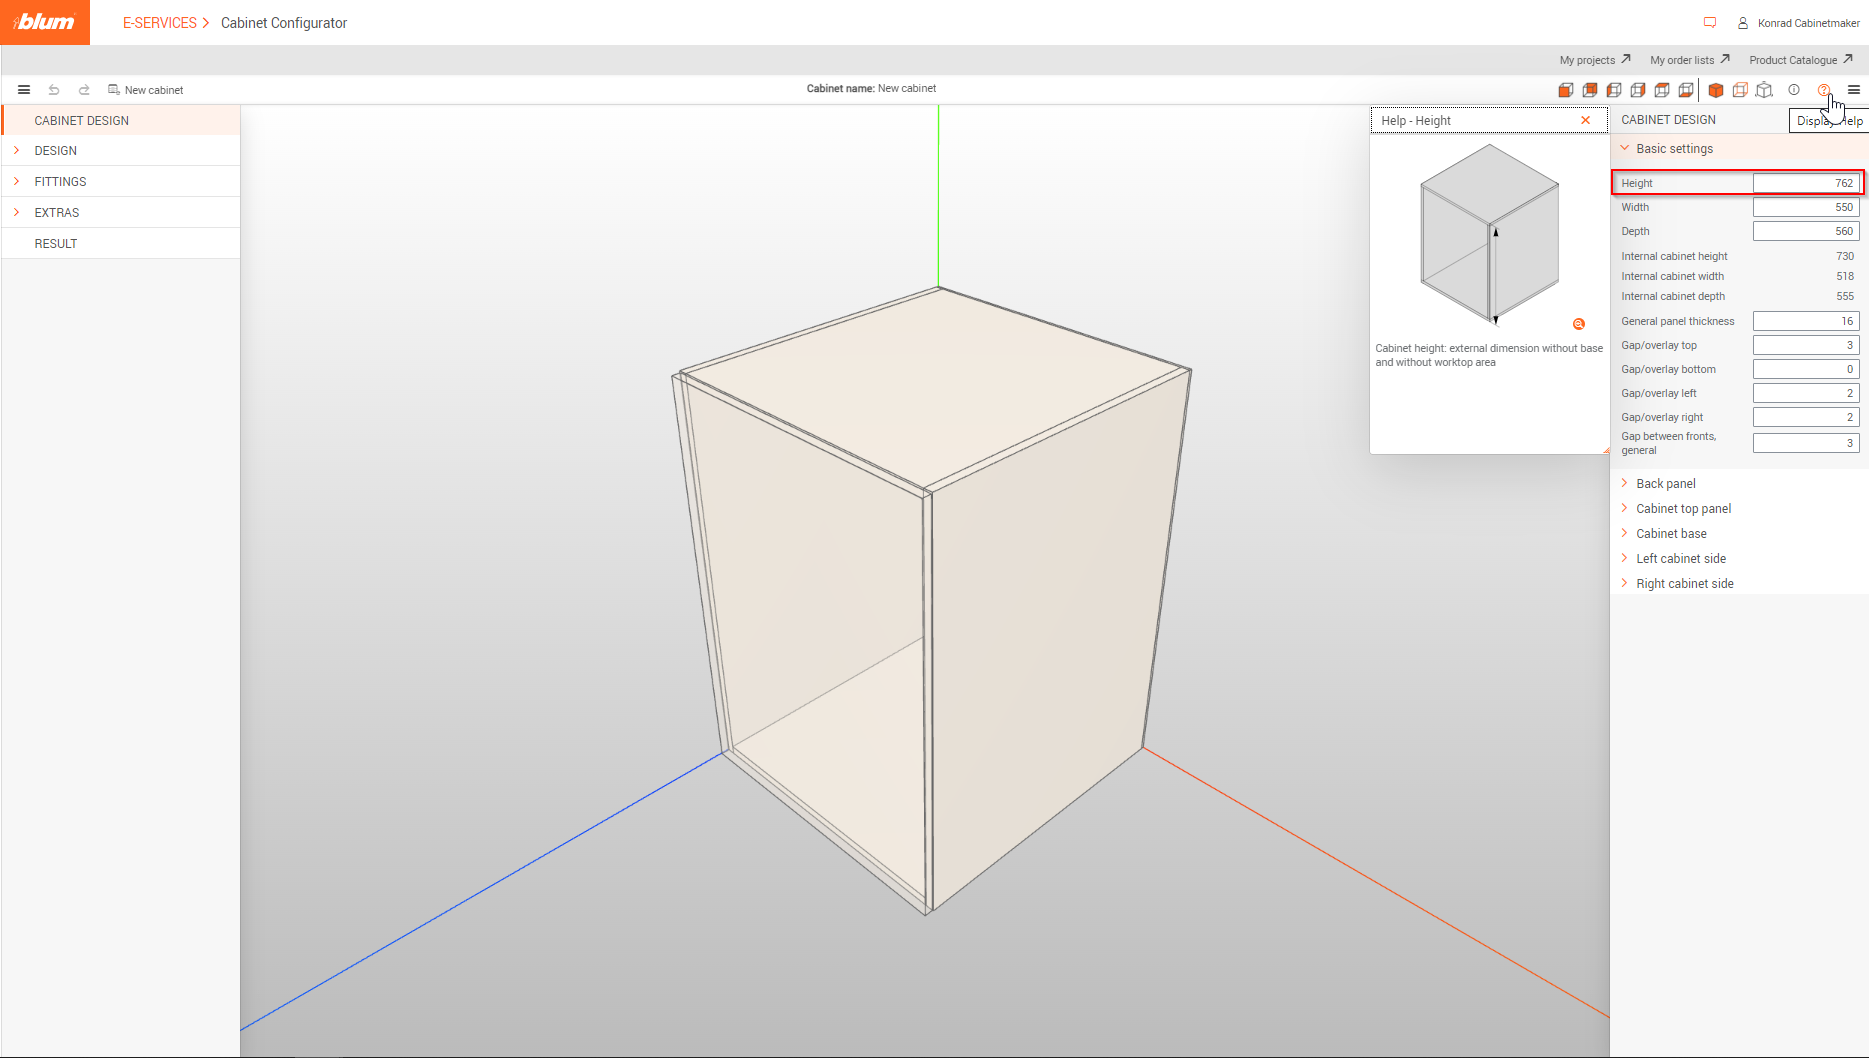The width and height of the screenshot is (1869, 1058).
Task: Enable solid shaded cabinet display
Action: 1716,90
